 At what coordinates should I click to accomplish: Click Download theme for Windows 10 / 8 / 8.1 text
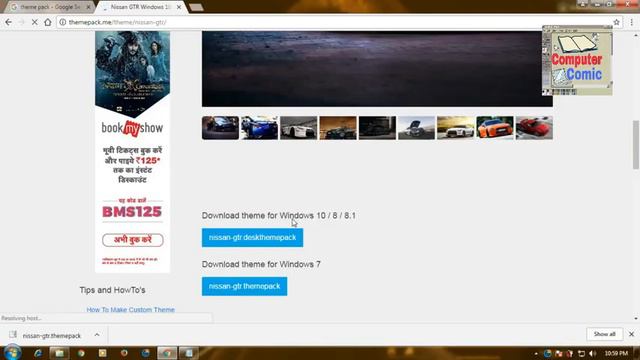(279, 216)
